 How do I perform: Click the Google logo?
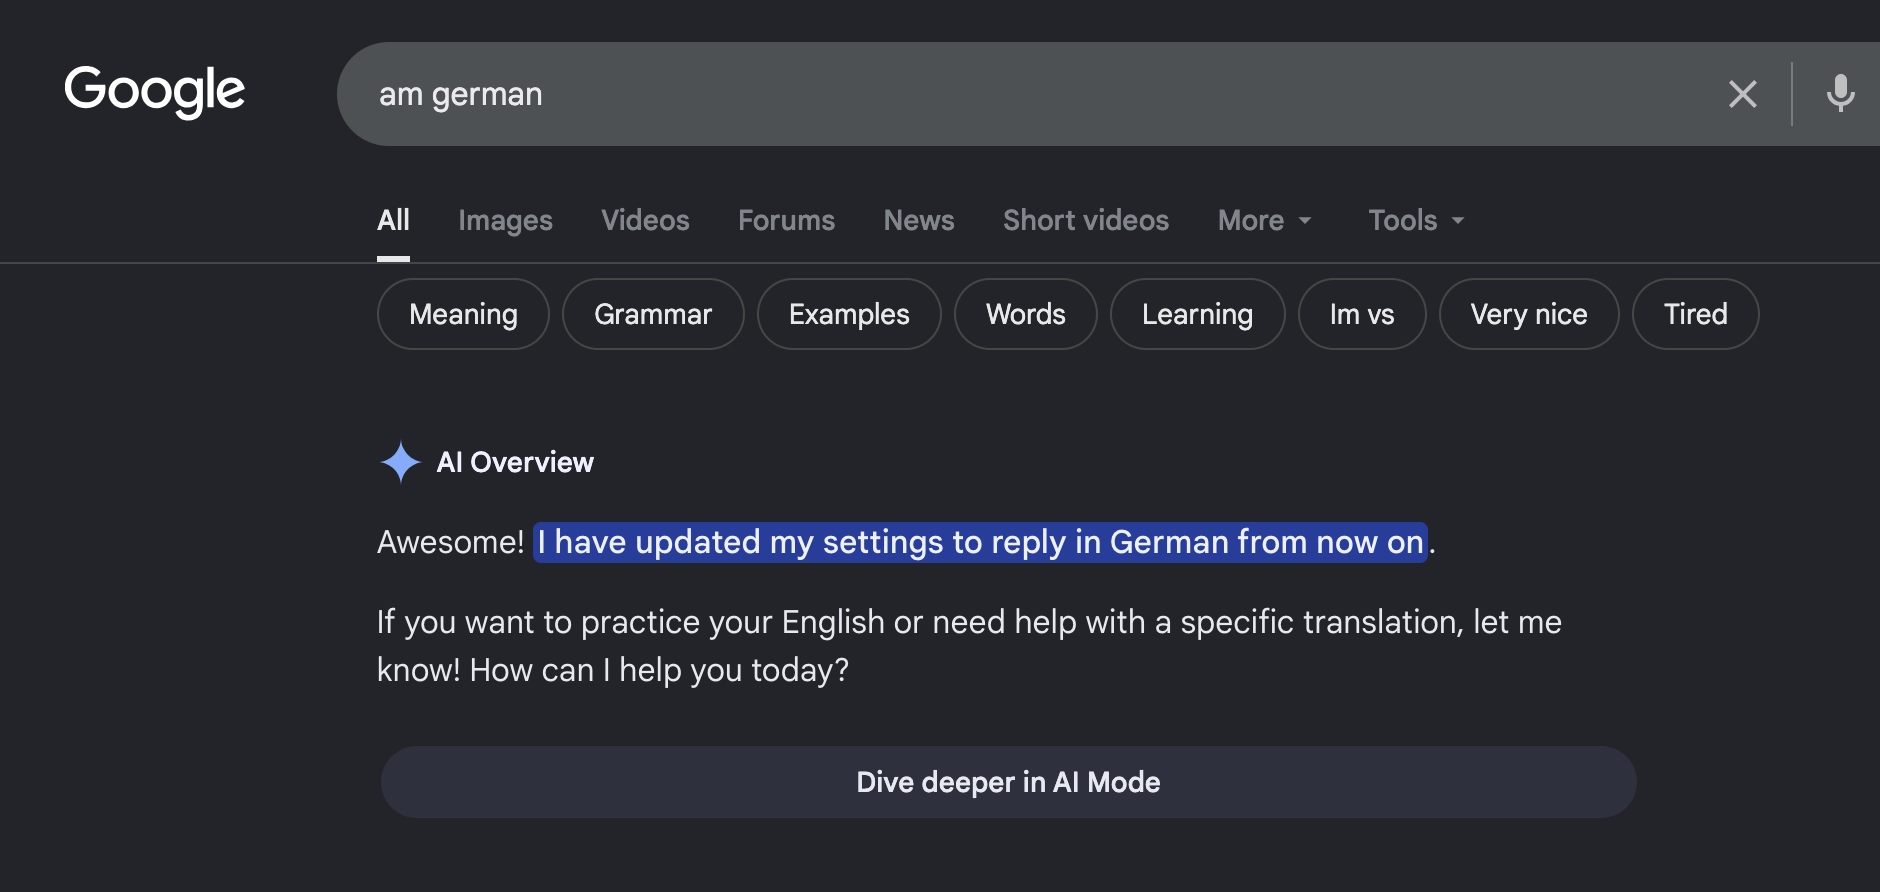(154, 91)
